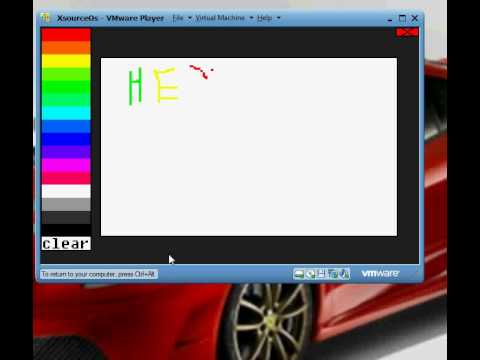Click the vmware logo in status bar
The height and width of the screenshot is (360, 480).
(380, 274)
